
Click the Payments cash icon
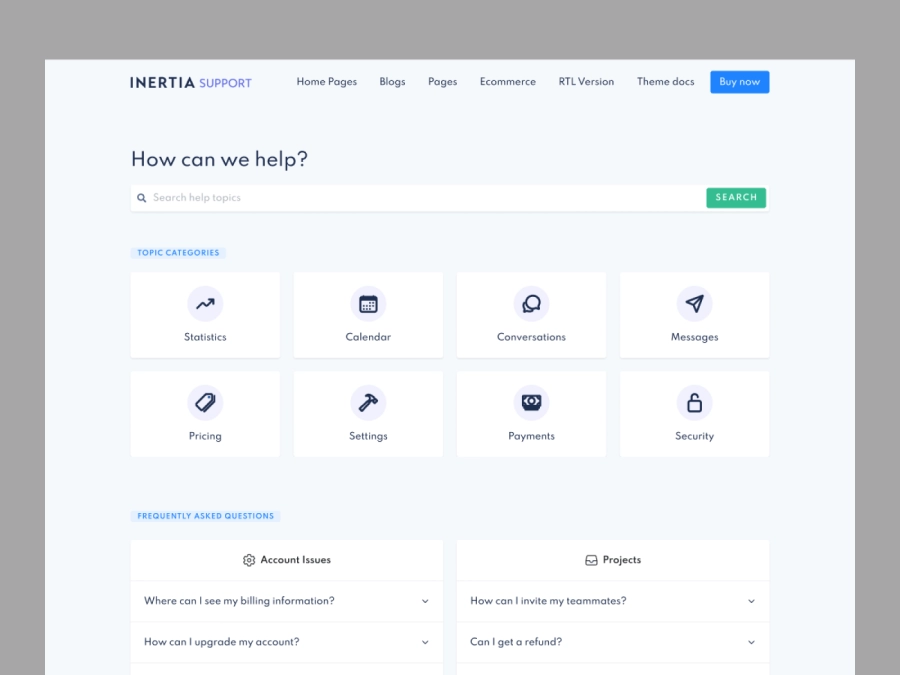coord(531,402)
